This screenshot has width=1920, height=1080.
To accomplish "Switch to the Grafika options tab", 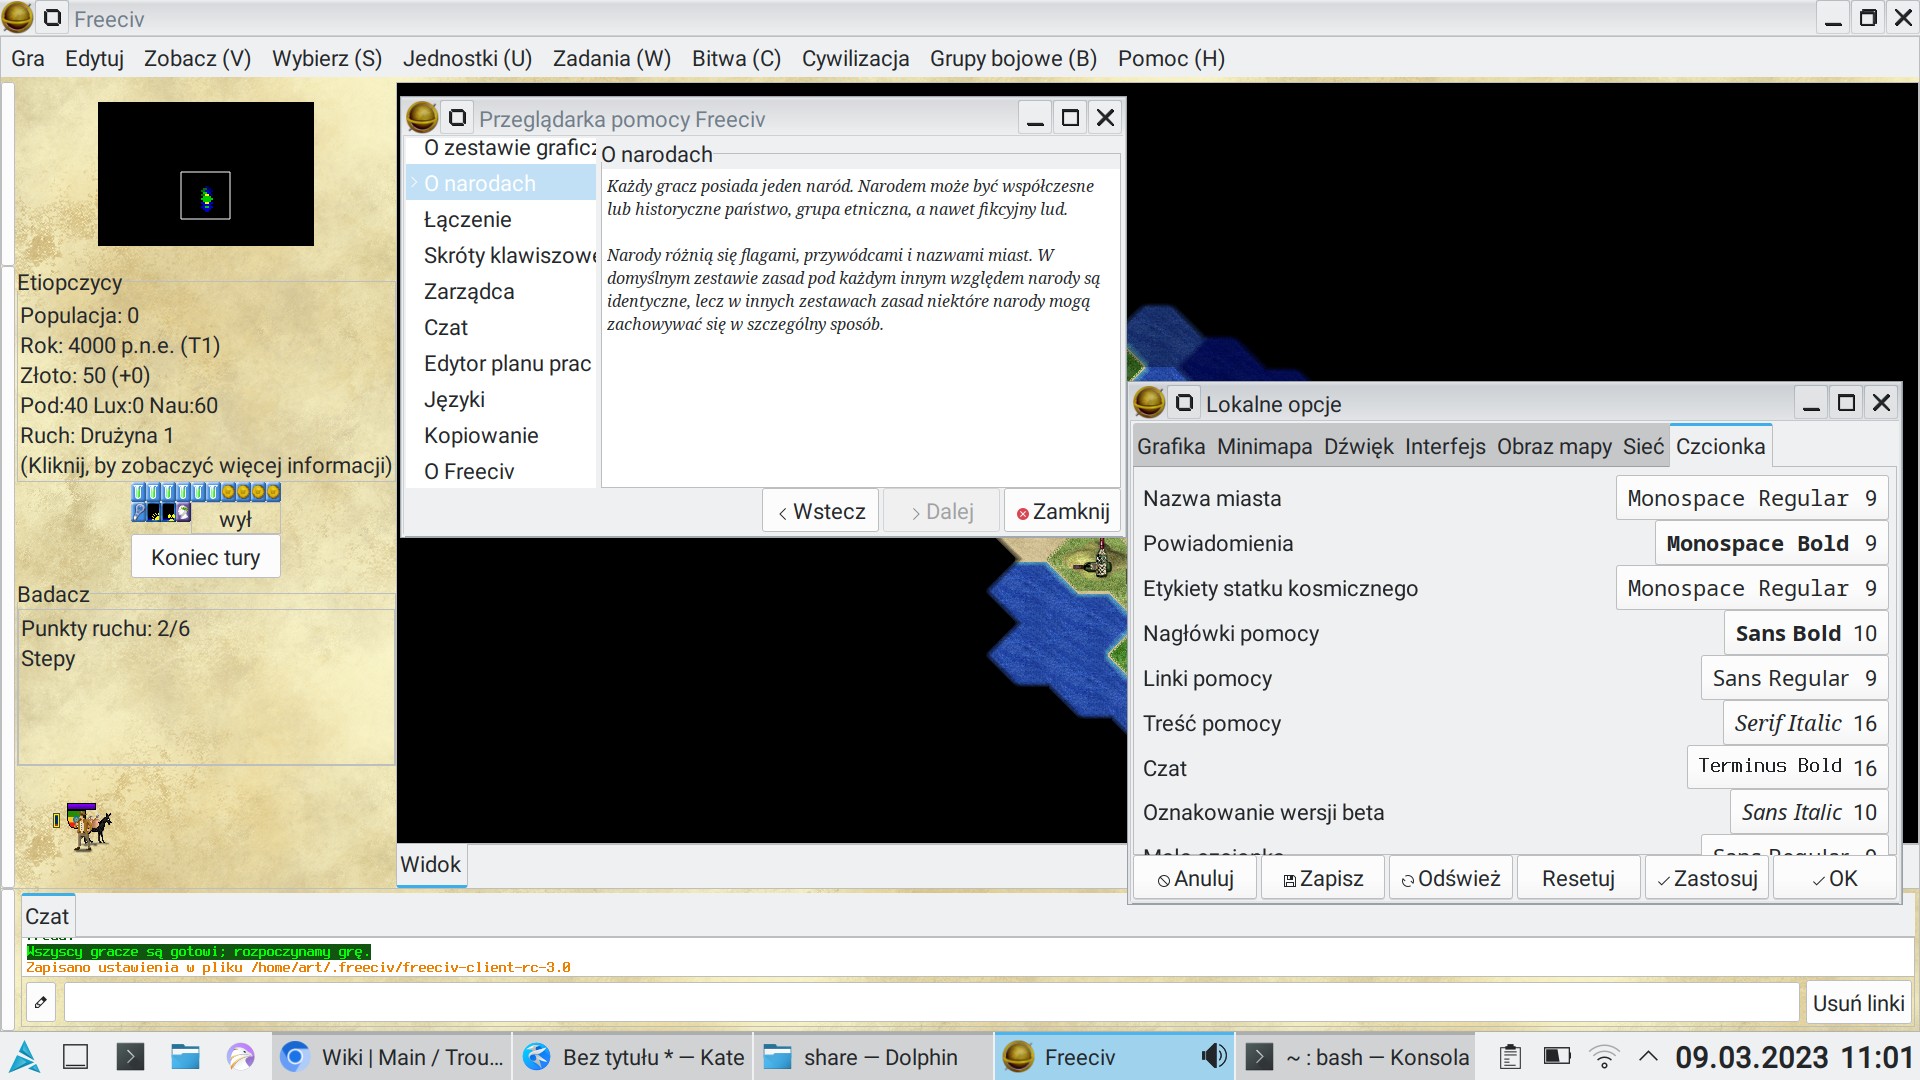I will pos(1171,446).
